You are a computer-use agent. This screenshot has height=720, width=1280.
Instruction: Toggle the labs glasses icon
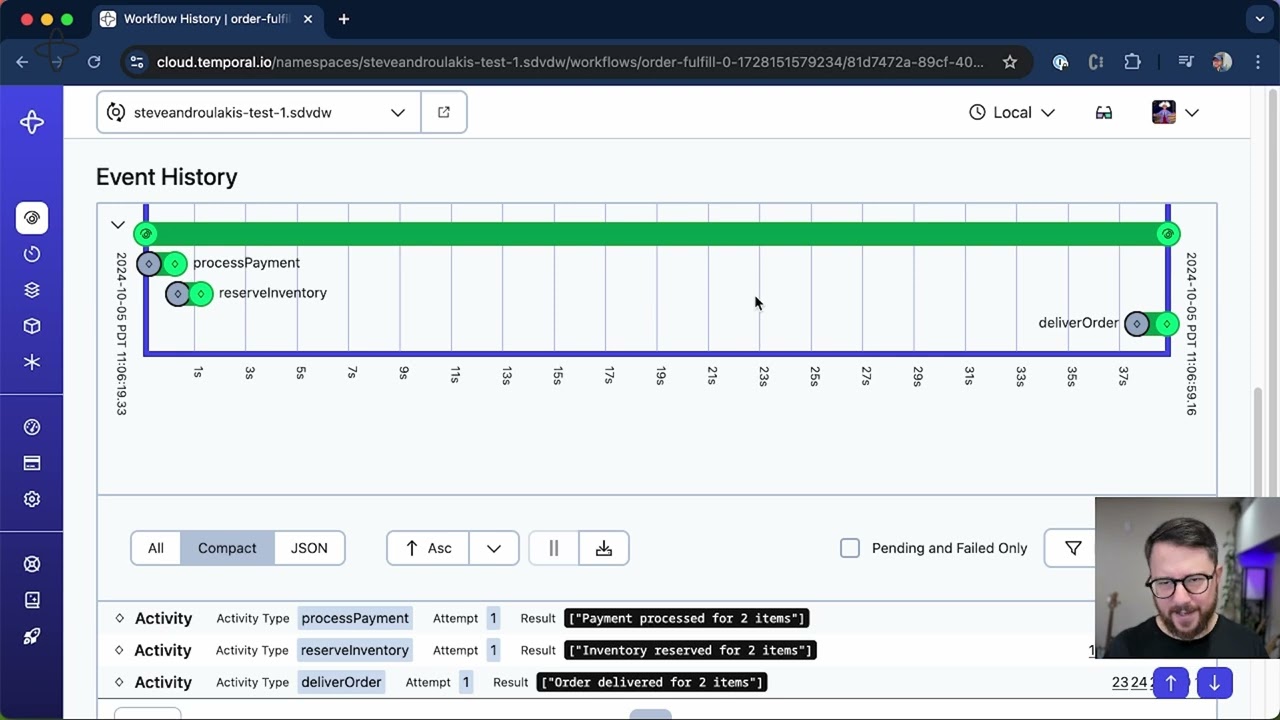pyautogui.click(x=1104, y=112)
